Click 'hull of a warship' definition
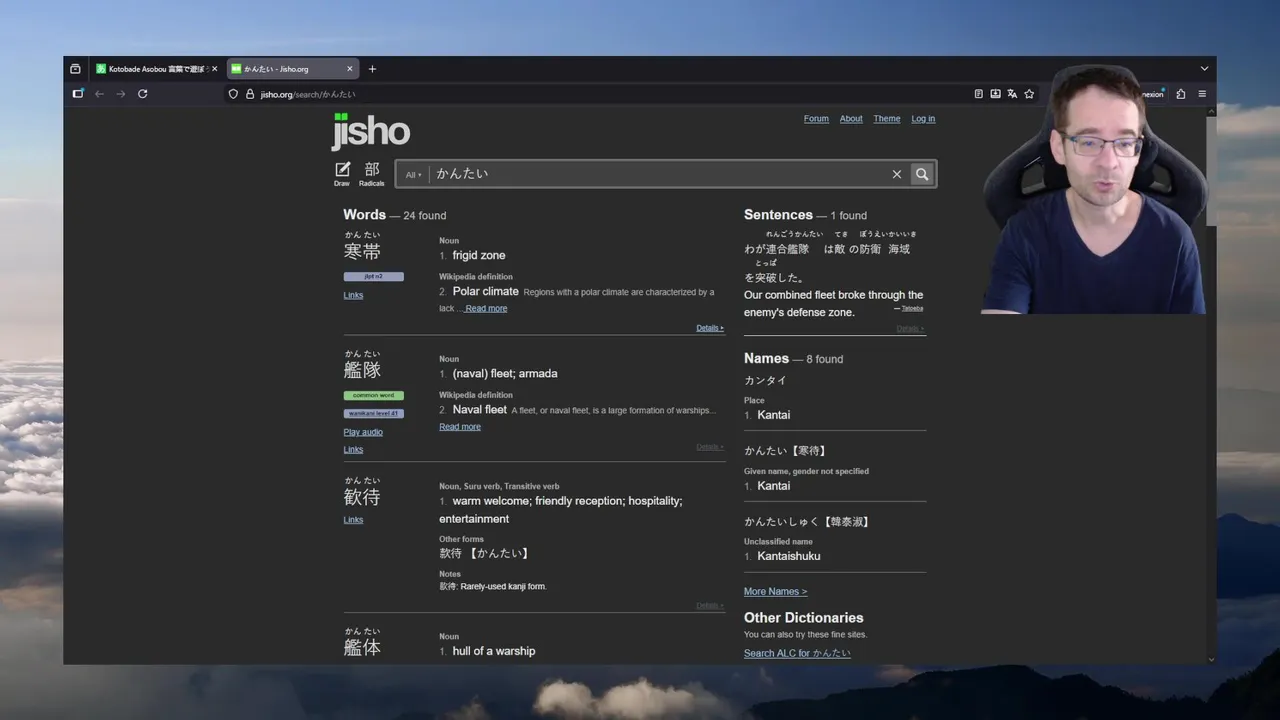The width and height of the screenshot is (1280, 720). tap(494, 651)
